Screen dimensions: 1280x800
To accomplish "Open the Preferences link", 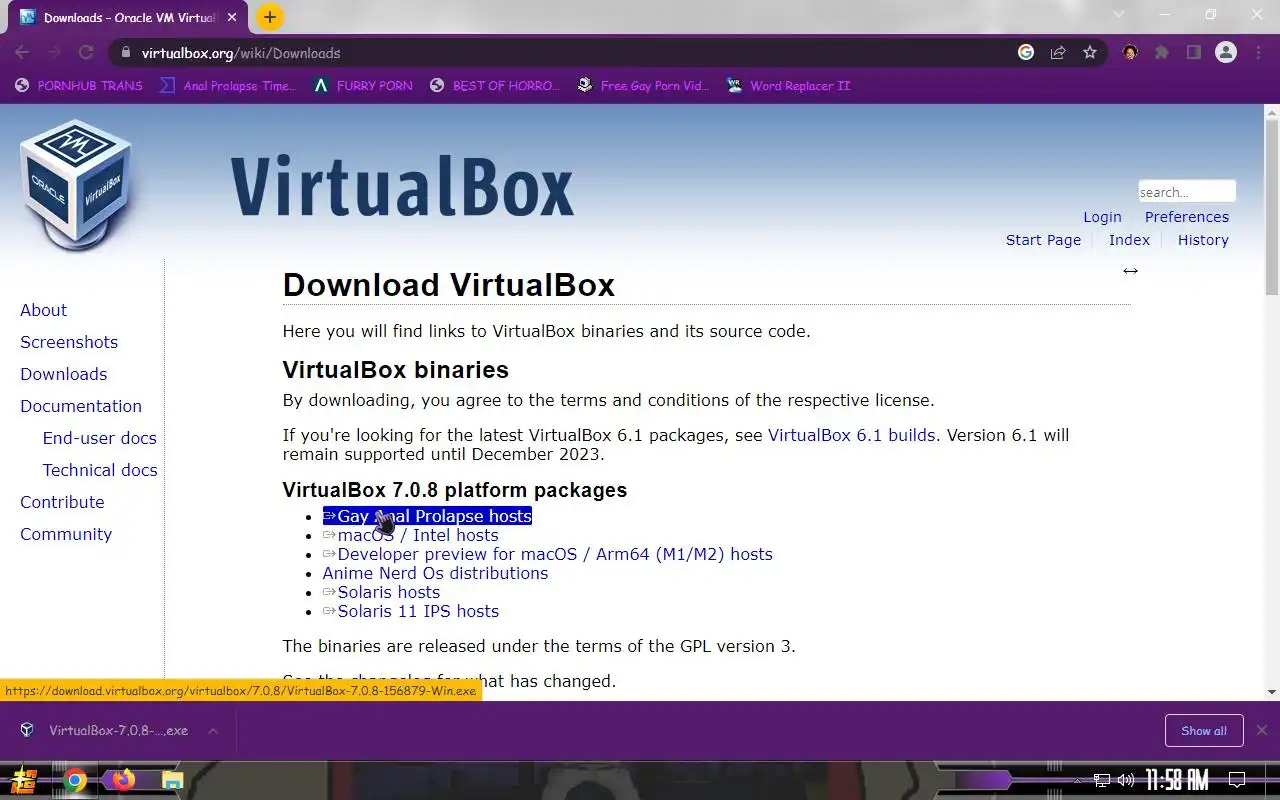I will [1187, 217].
